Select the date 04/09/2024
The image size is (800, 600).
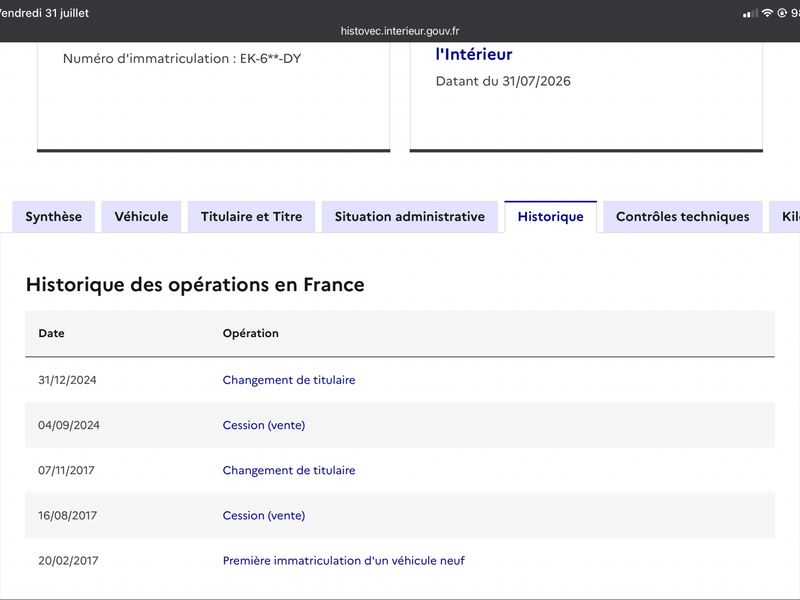[69, 426]
